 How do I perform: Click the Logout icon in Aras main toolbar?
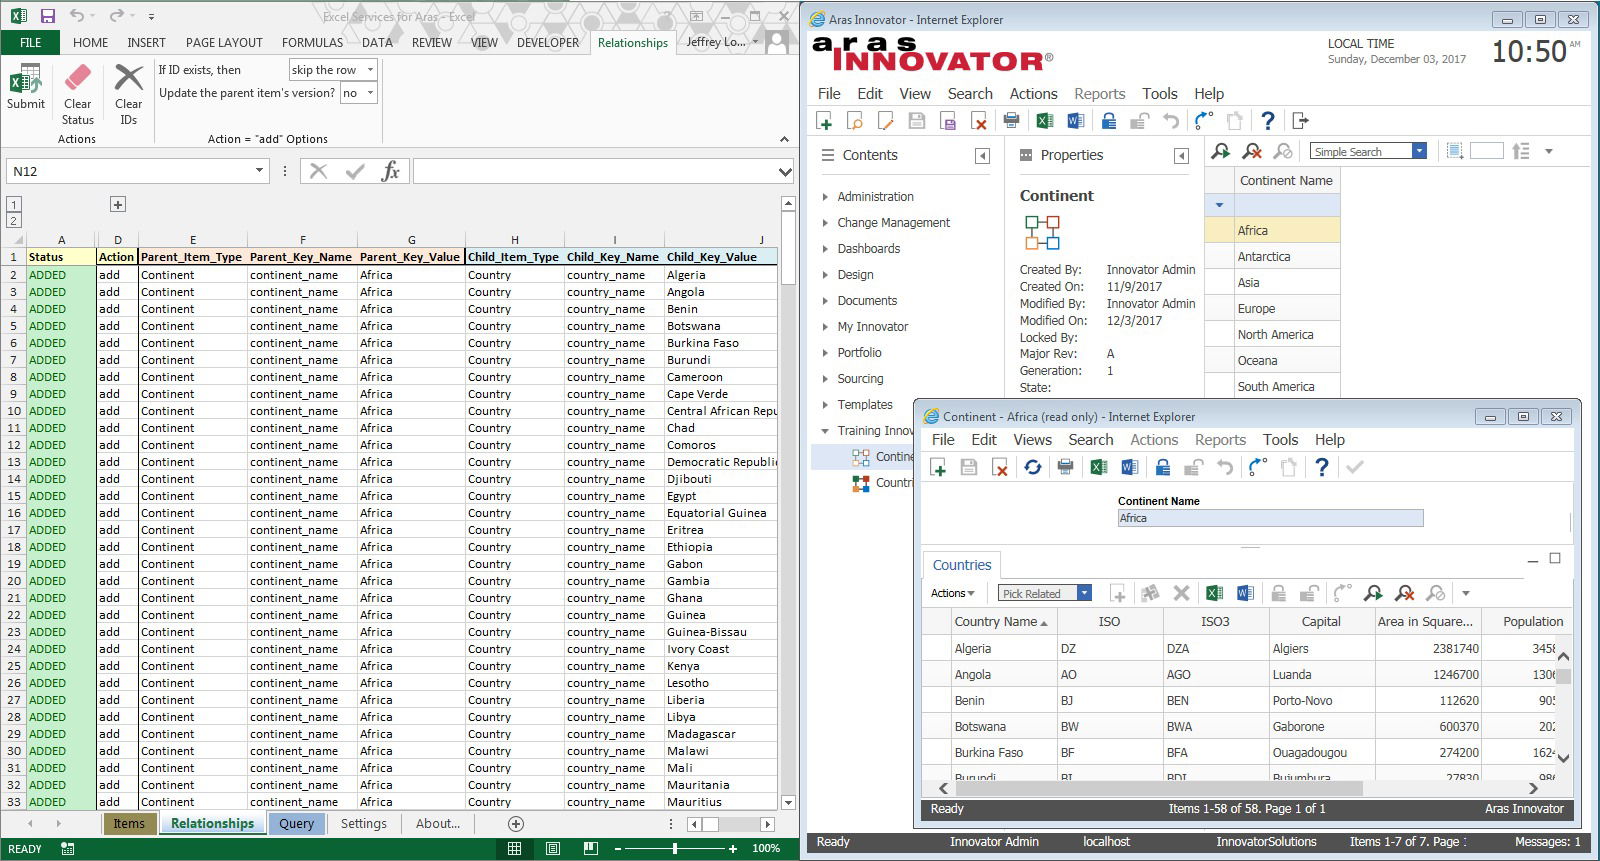tap(1299, 121)
